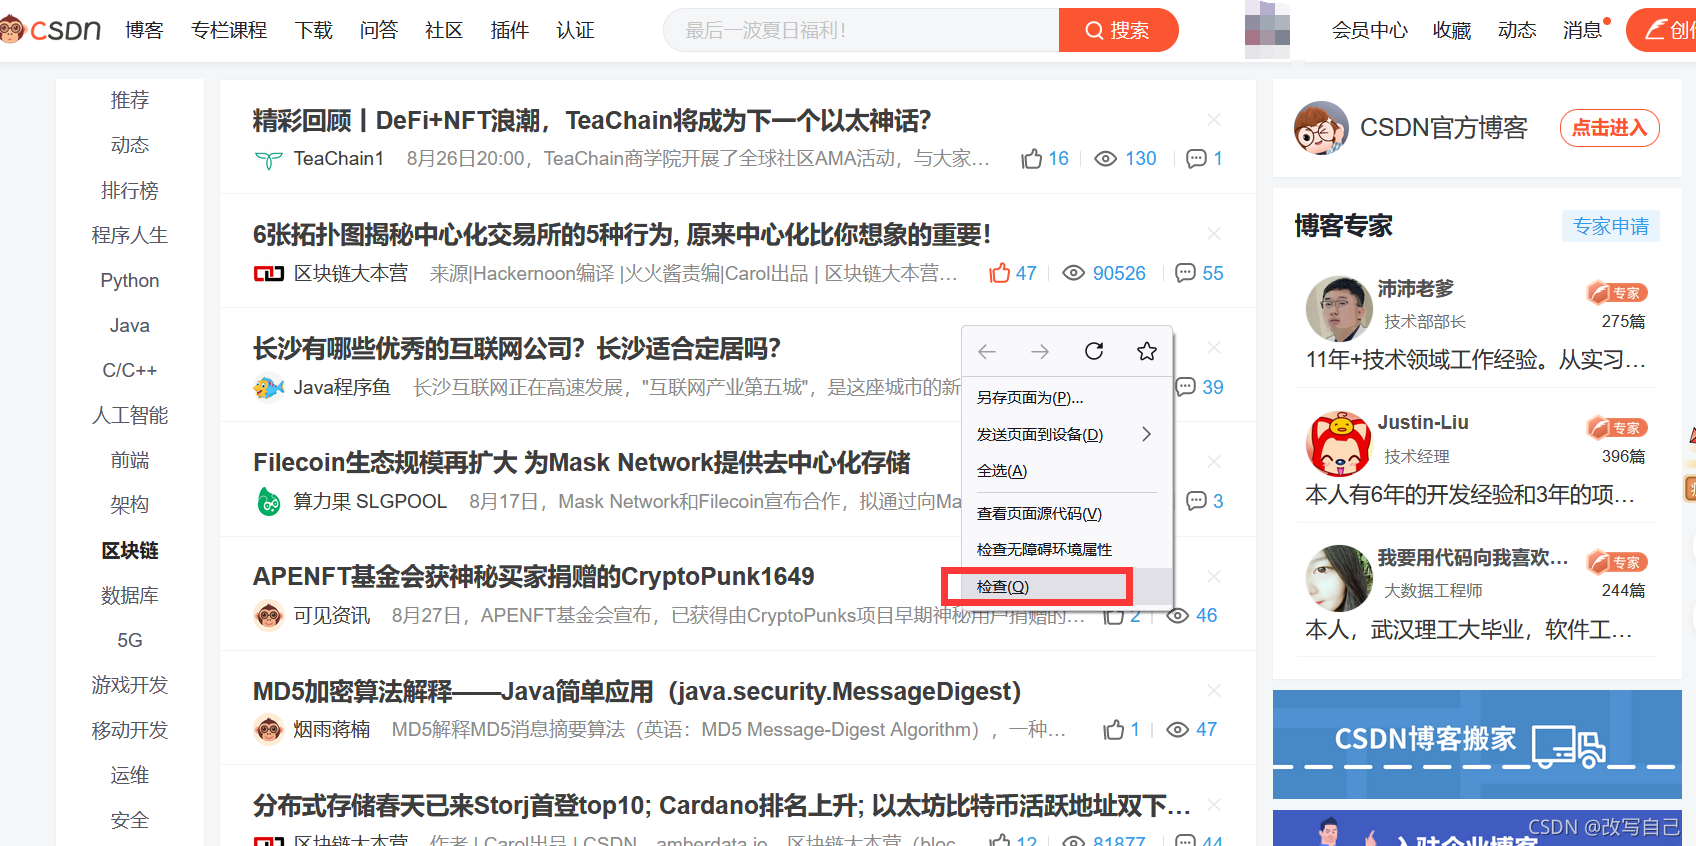Image resolution: width=1696 pixels, height=846 pixels.
Task: Click the refresh icon in context menu
Action: 1094,351
